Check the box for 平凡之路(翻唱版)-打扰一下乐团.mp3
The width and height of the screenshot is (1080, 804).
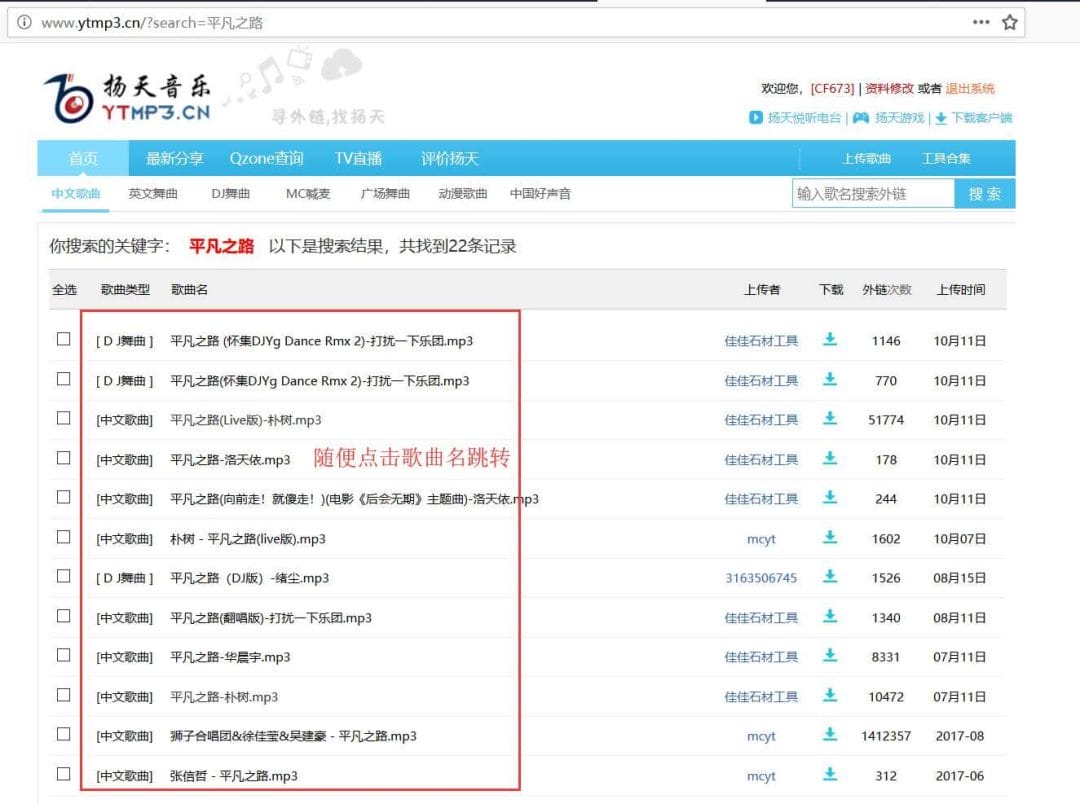63,617
